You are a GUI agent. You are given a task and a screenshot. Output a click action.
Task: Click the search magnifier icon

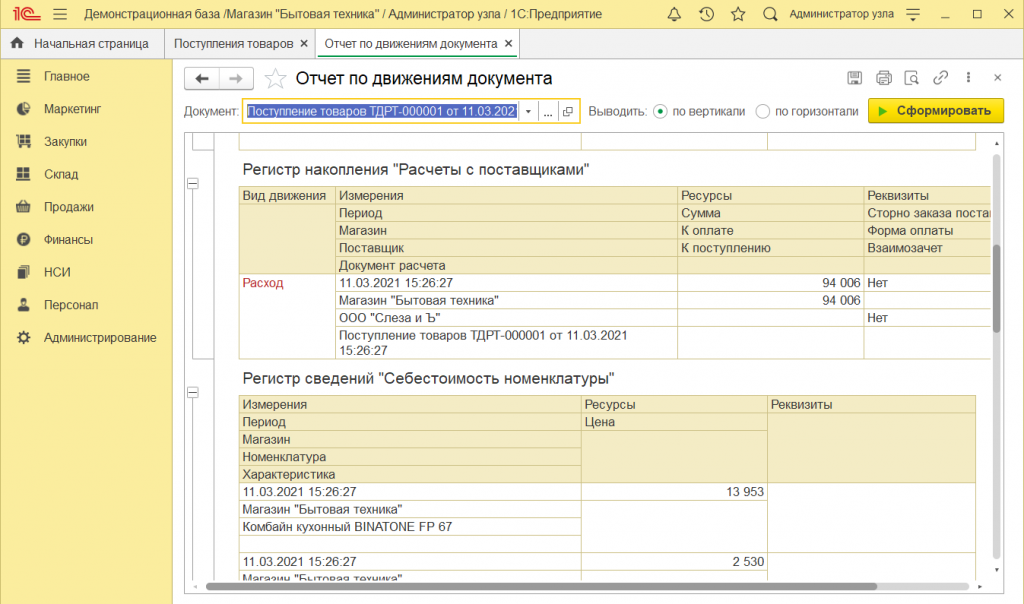tap(770, 14)
